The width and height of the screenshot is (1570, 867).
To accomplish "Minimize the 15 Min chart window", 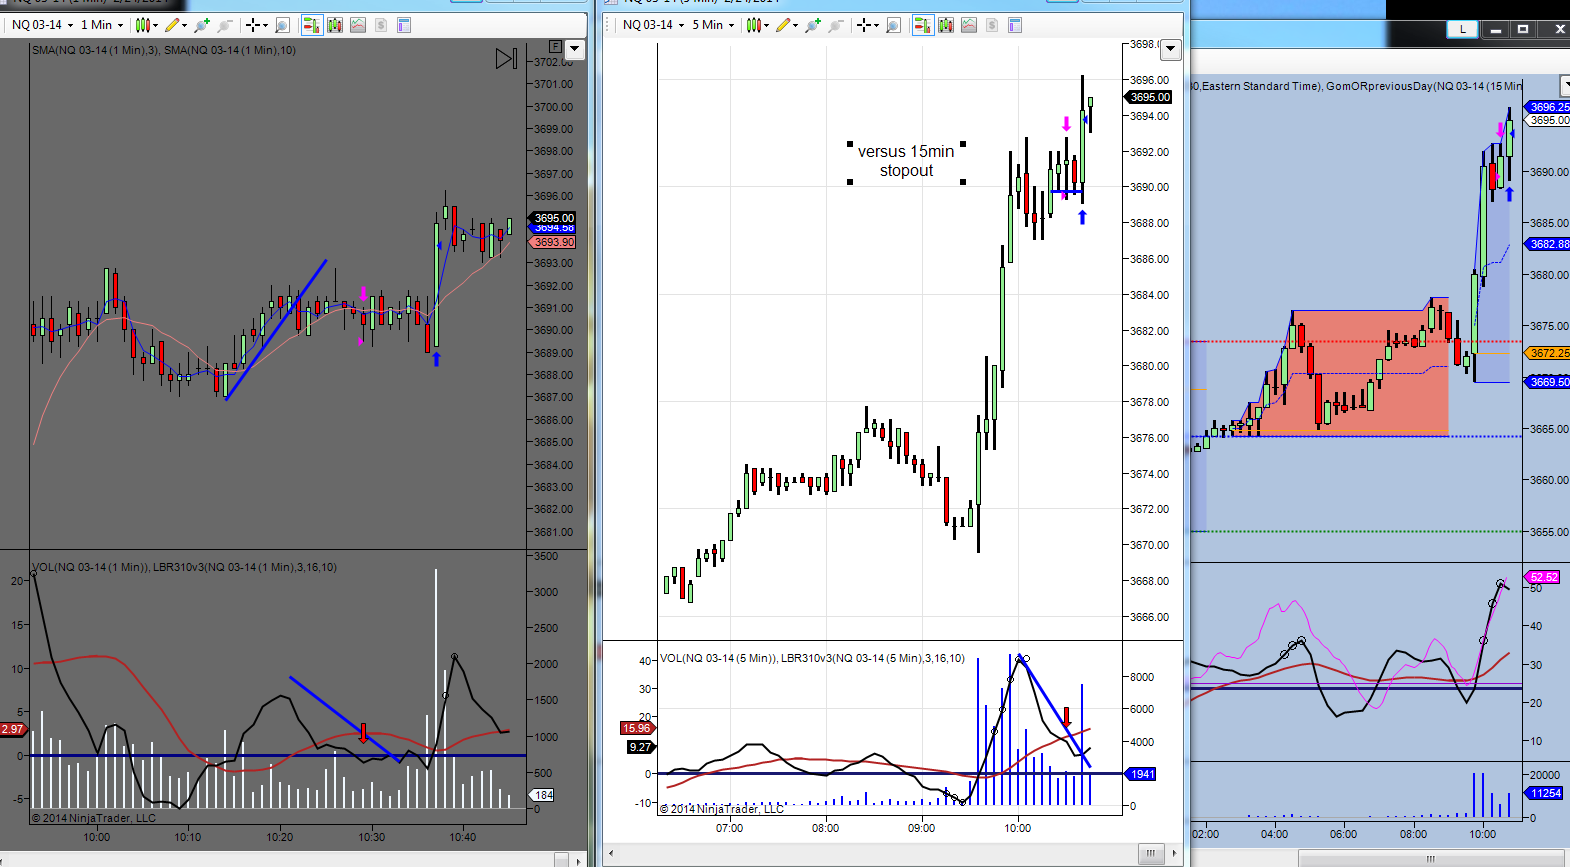I will 1495,29.
